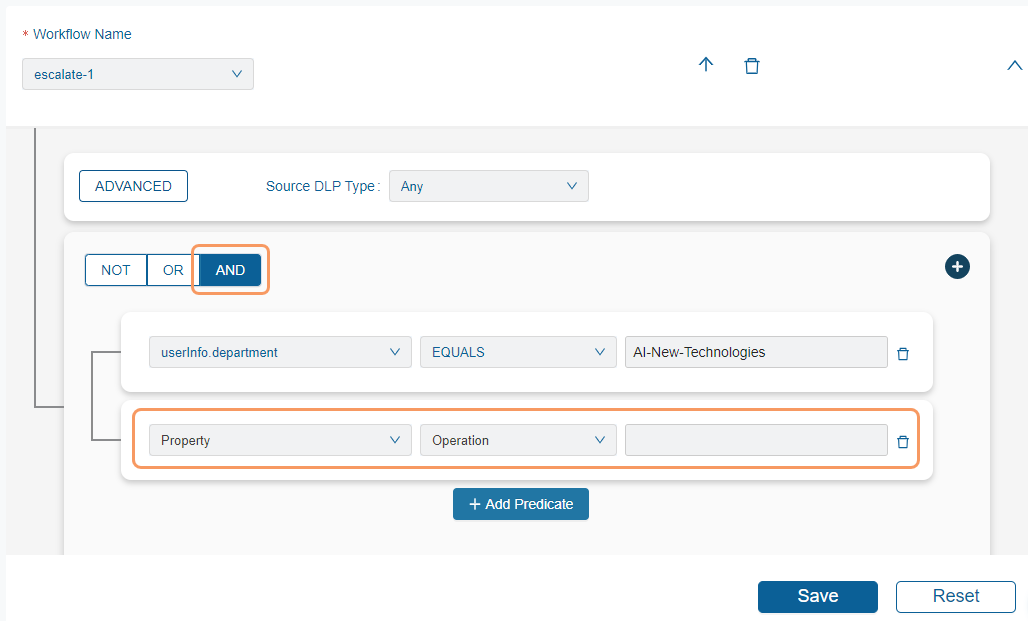Viewport: 1028px width, 621px height.
Task: Open the Operation dropdown in the new predicate row
Action: 517,439
